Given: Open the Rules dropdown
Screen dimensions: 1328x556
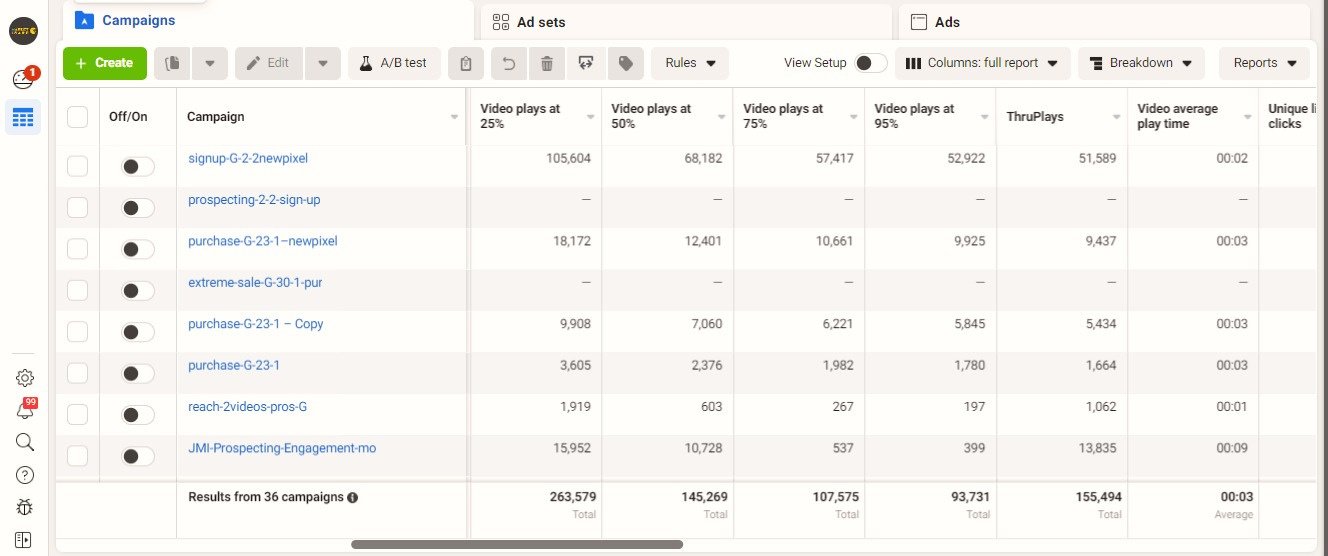Looking at the screenshot, I should tap(690, 63).
